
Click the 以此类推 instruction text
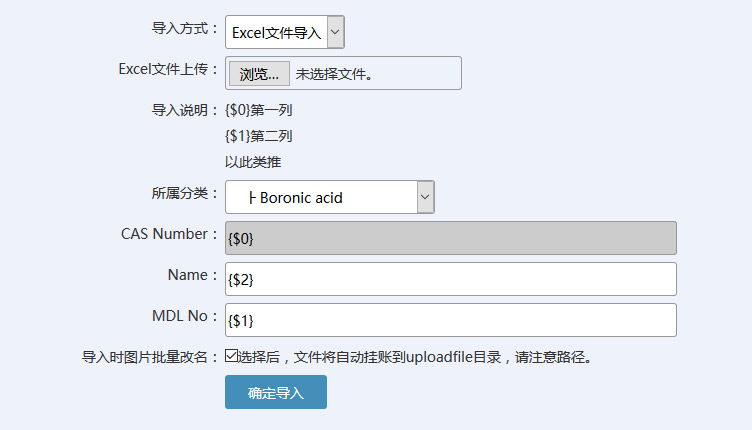[246, 161]
